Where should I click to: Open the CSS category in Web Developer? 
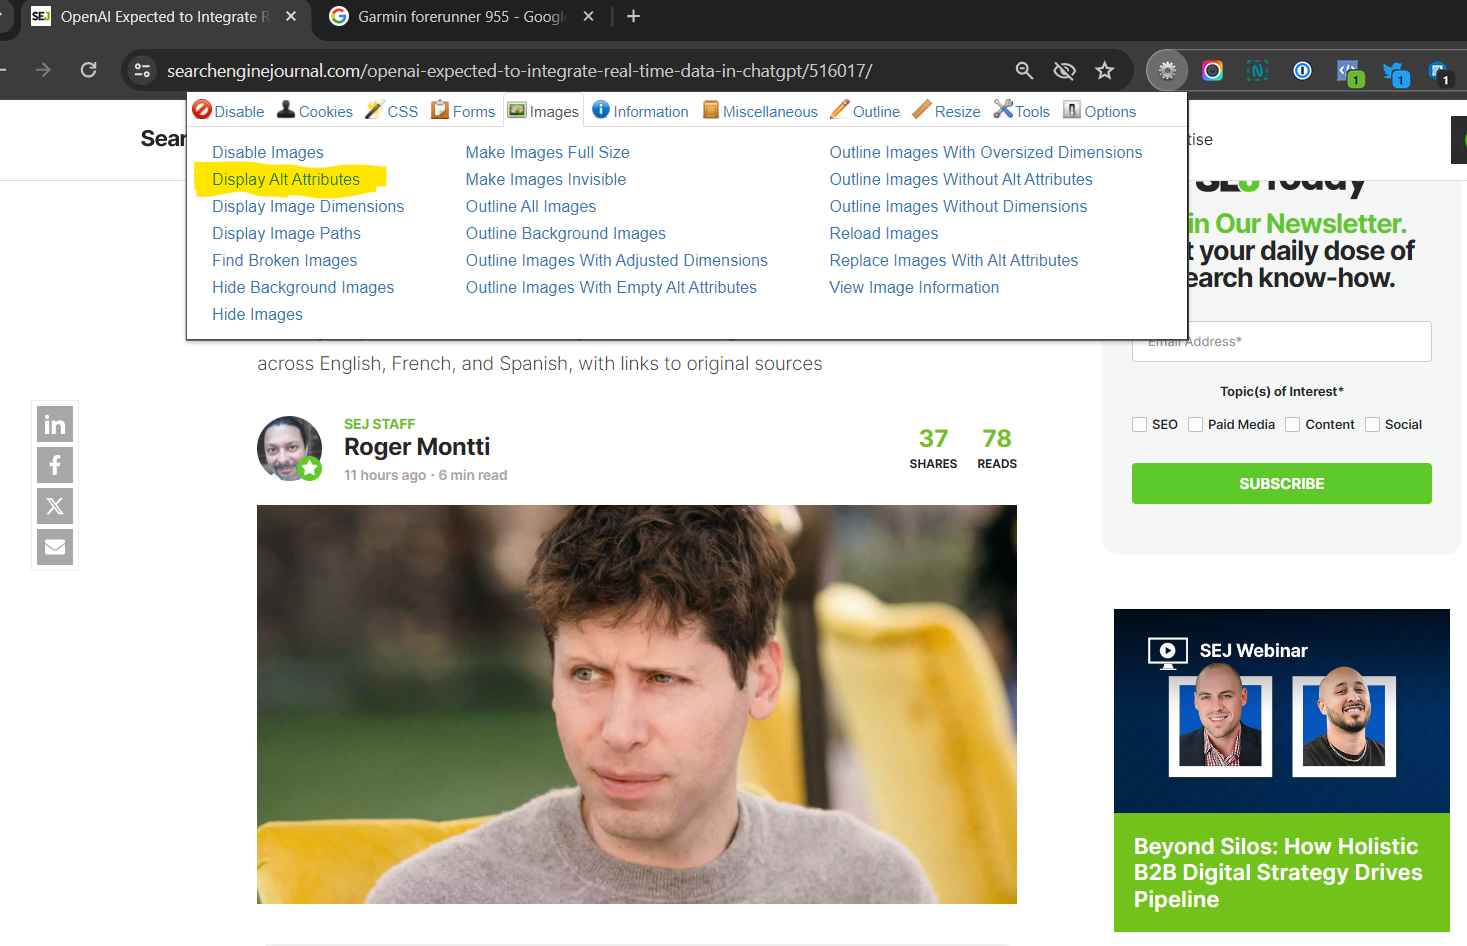(x=390, y=110)
